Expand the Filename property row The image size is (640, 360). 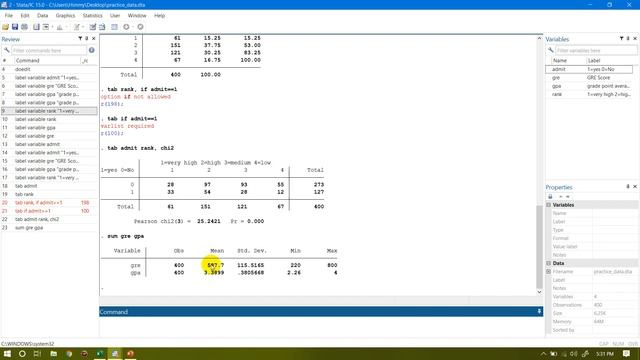(549, 271)
